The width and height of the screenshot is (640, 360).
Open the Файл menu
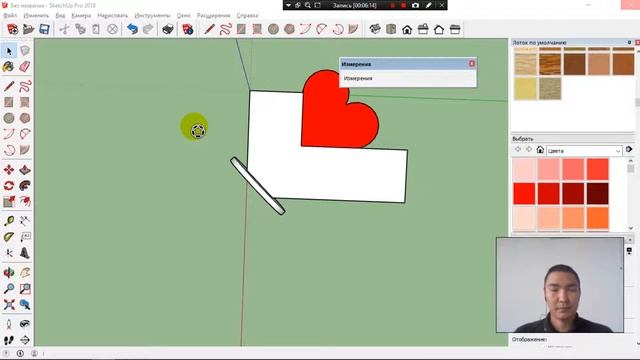point(10,16)
